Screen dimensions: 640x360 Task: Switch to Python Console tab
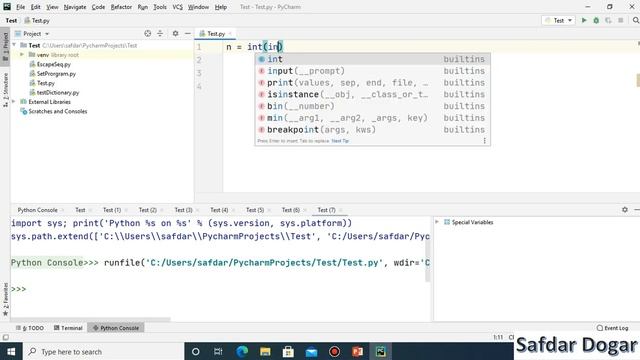click(38, 210)
